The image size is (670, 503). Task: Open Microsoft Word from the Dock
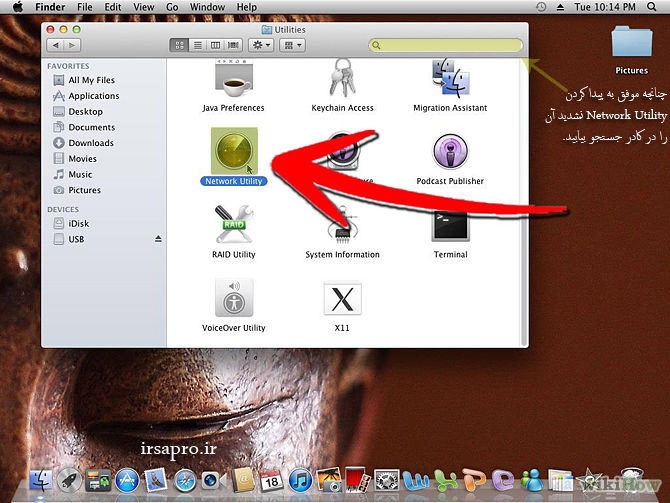pos(416,480)
